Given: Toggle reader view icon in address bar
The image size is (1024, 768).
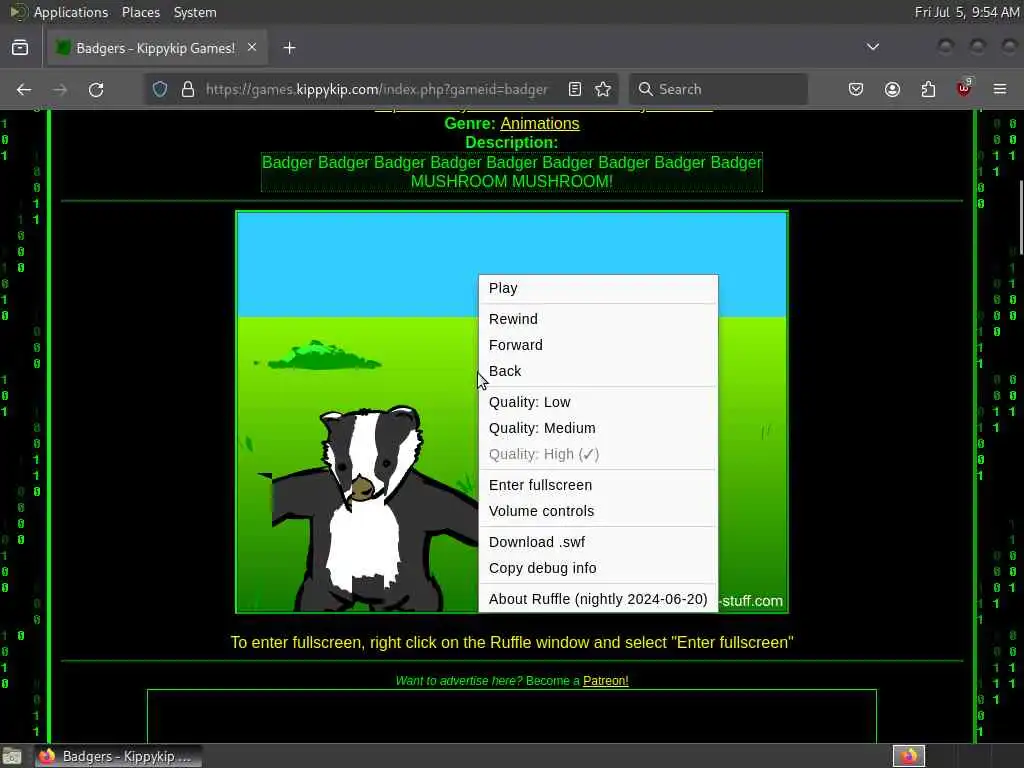Looking at the screenshot, I should tap(575, 89).
